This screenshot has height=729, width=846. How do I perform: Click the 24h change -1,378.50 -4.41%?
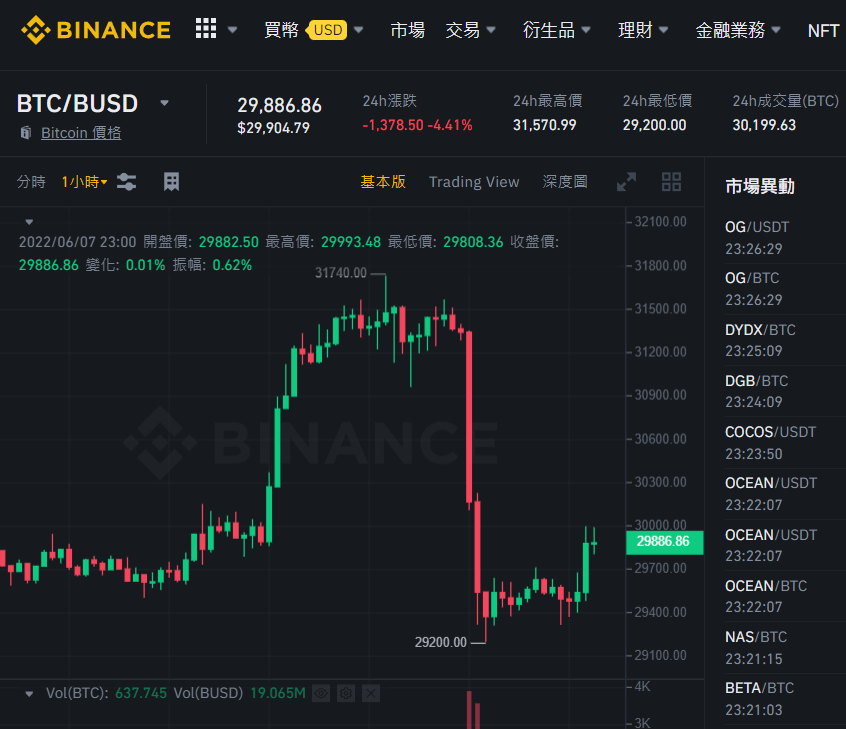coord(417,125)
